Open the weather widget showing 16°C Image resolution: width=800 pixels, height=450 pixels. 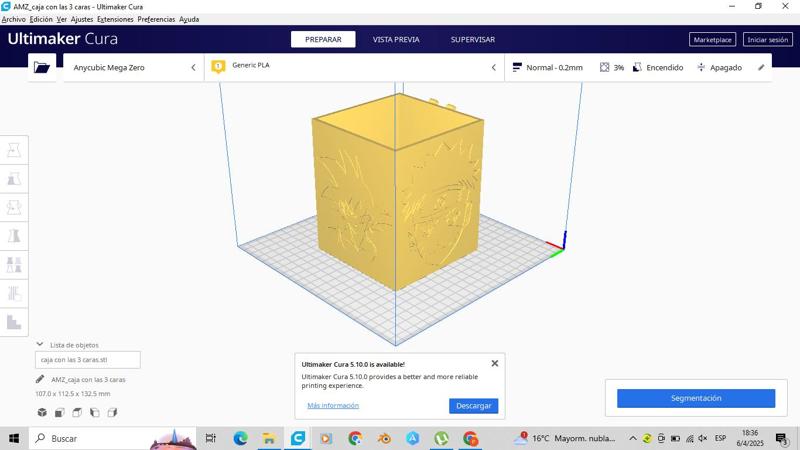tap(565, 438)
